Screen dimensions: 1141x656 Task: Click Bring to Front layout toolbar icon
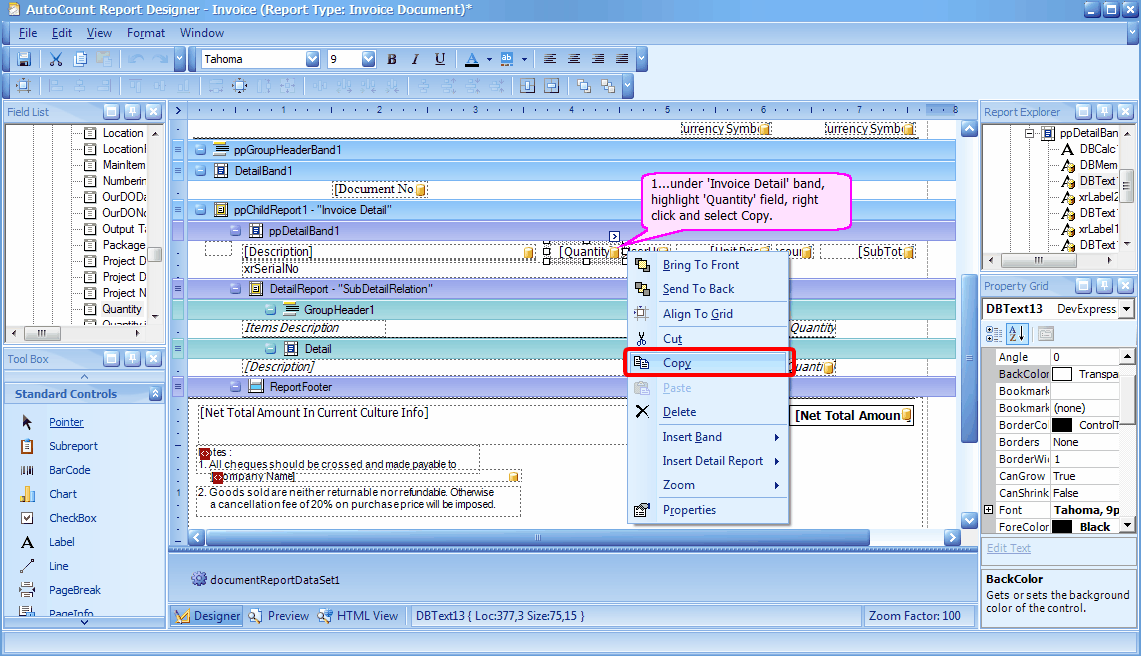(x=584, y=86)
